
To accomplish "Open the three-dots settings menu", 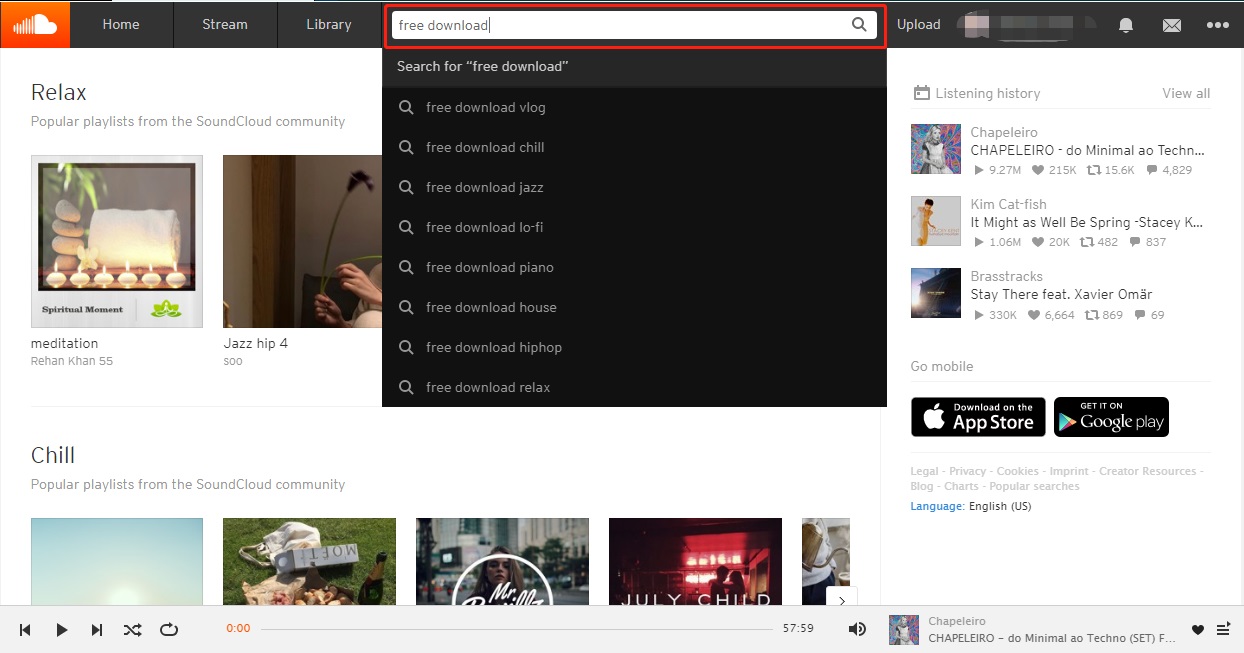I will click(1217, 25).
